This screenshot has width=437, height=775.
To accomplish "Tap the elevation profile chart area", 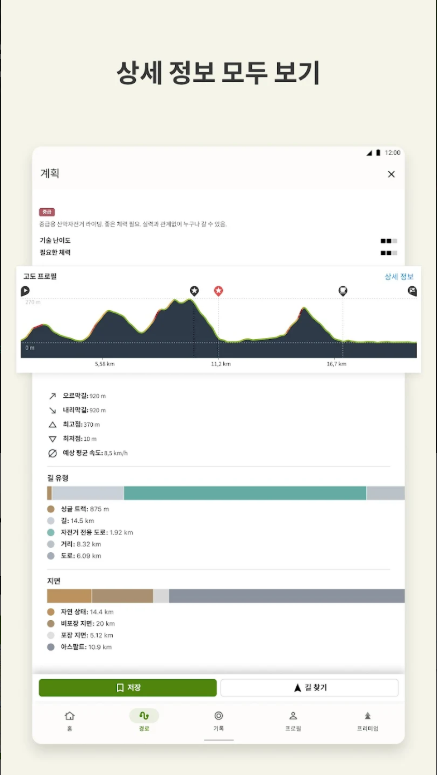I will pos(218,328).
